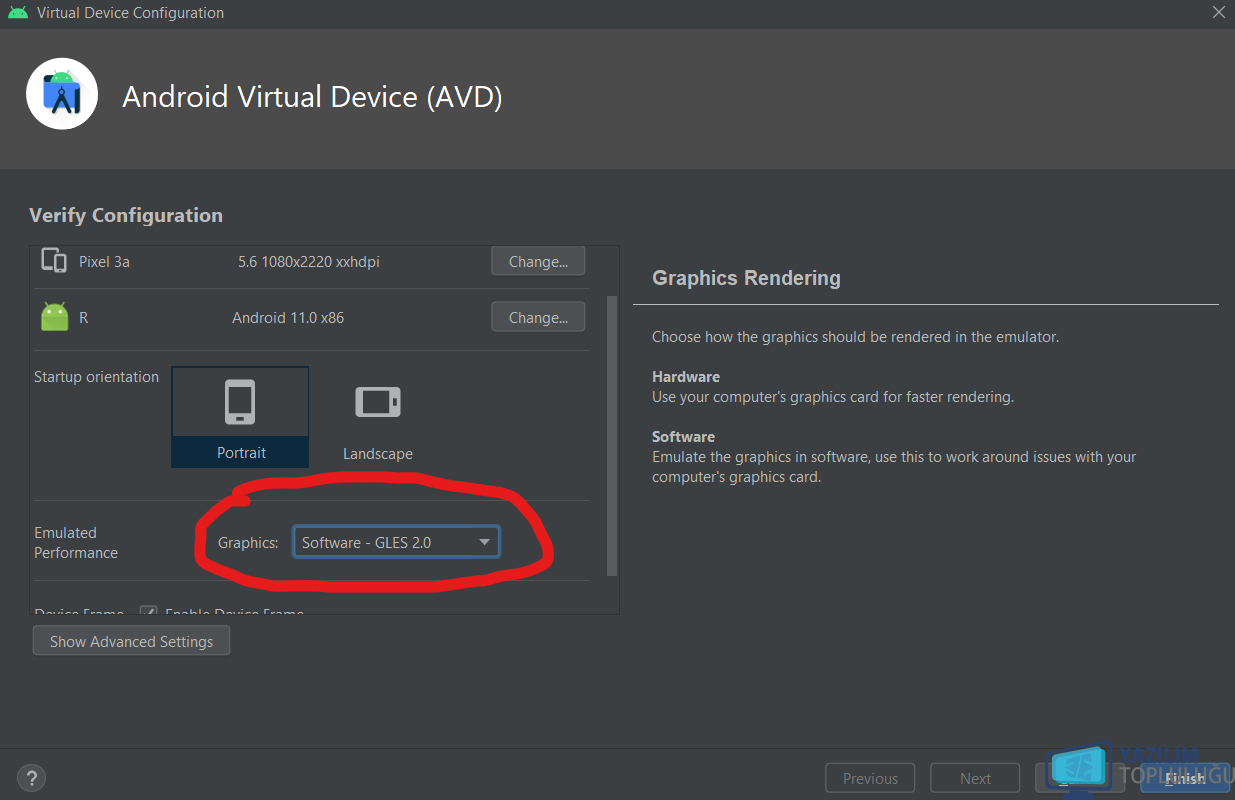Click the Previous button

click(x=870, y=778)
